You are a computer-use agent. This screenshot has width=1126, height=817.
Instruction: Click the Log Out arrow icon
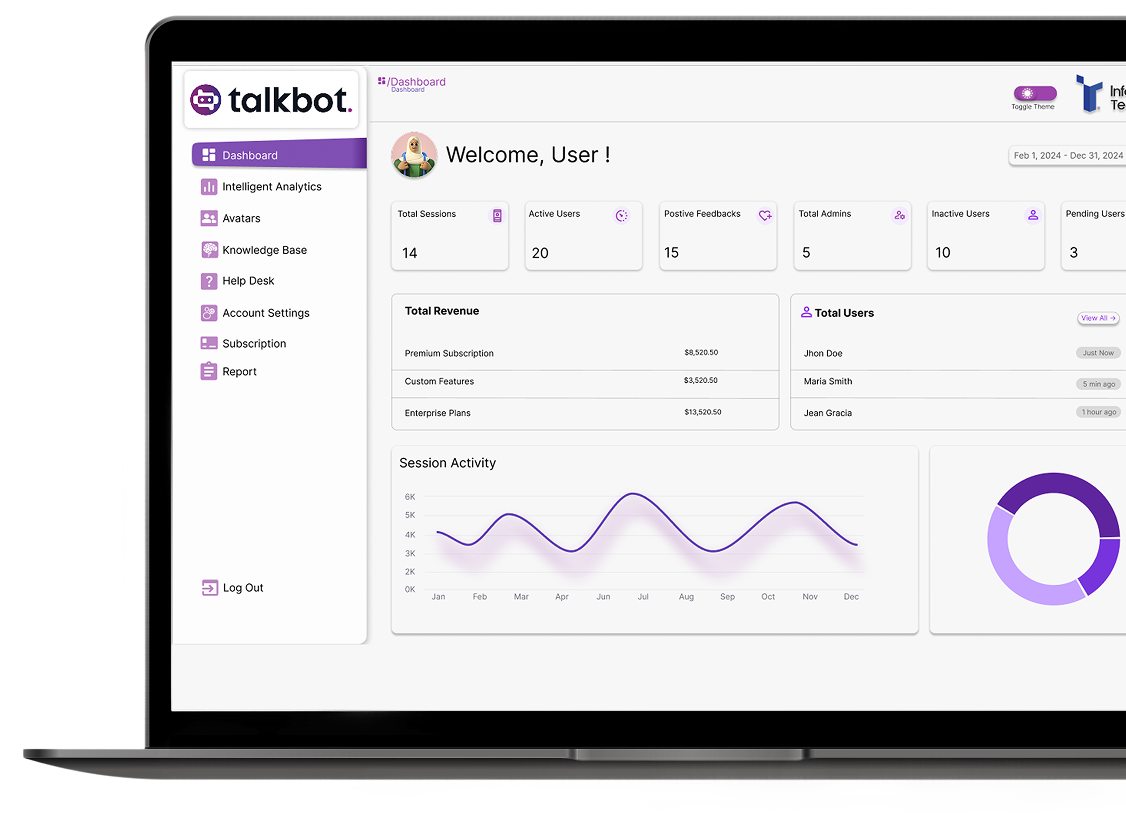pyautogui.click(x=210, y=588)
